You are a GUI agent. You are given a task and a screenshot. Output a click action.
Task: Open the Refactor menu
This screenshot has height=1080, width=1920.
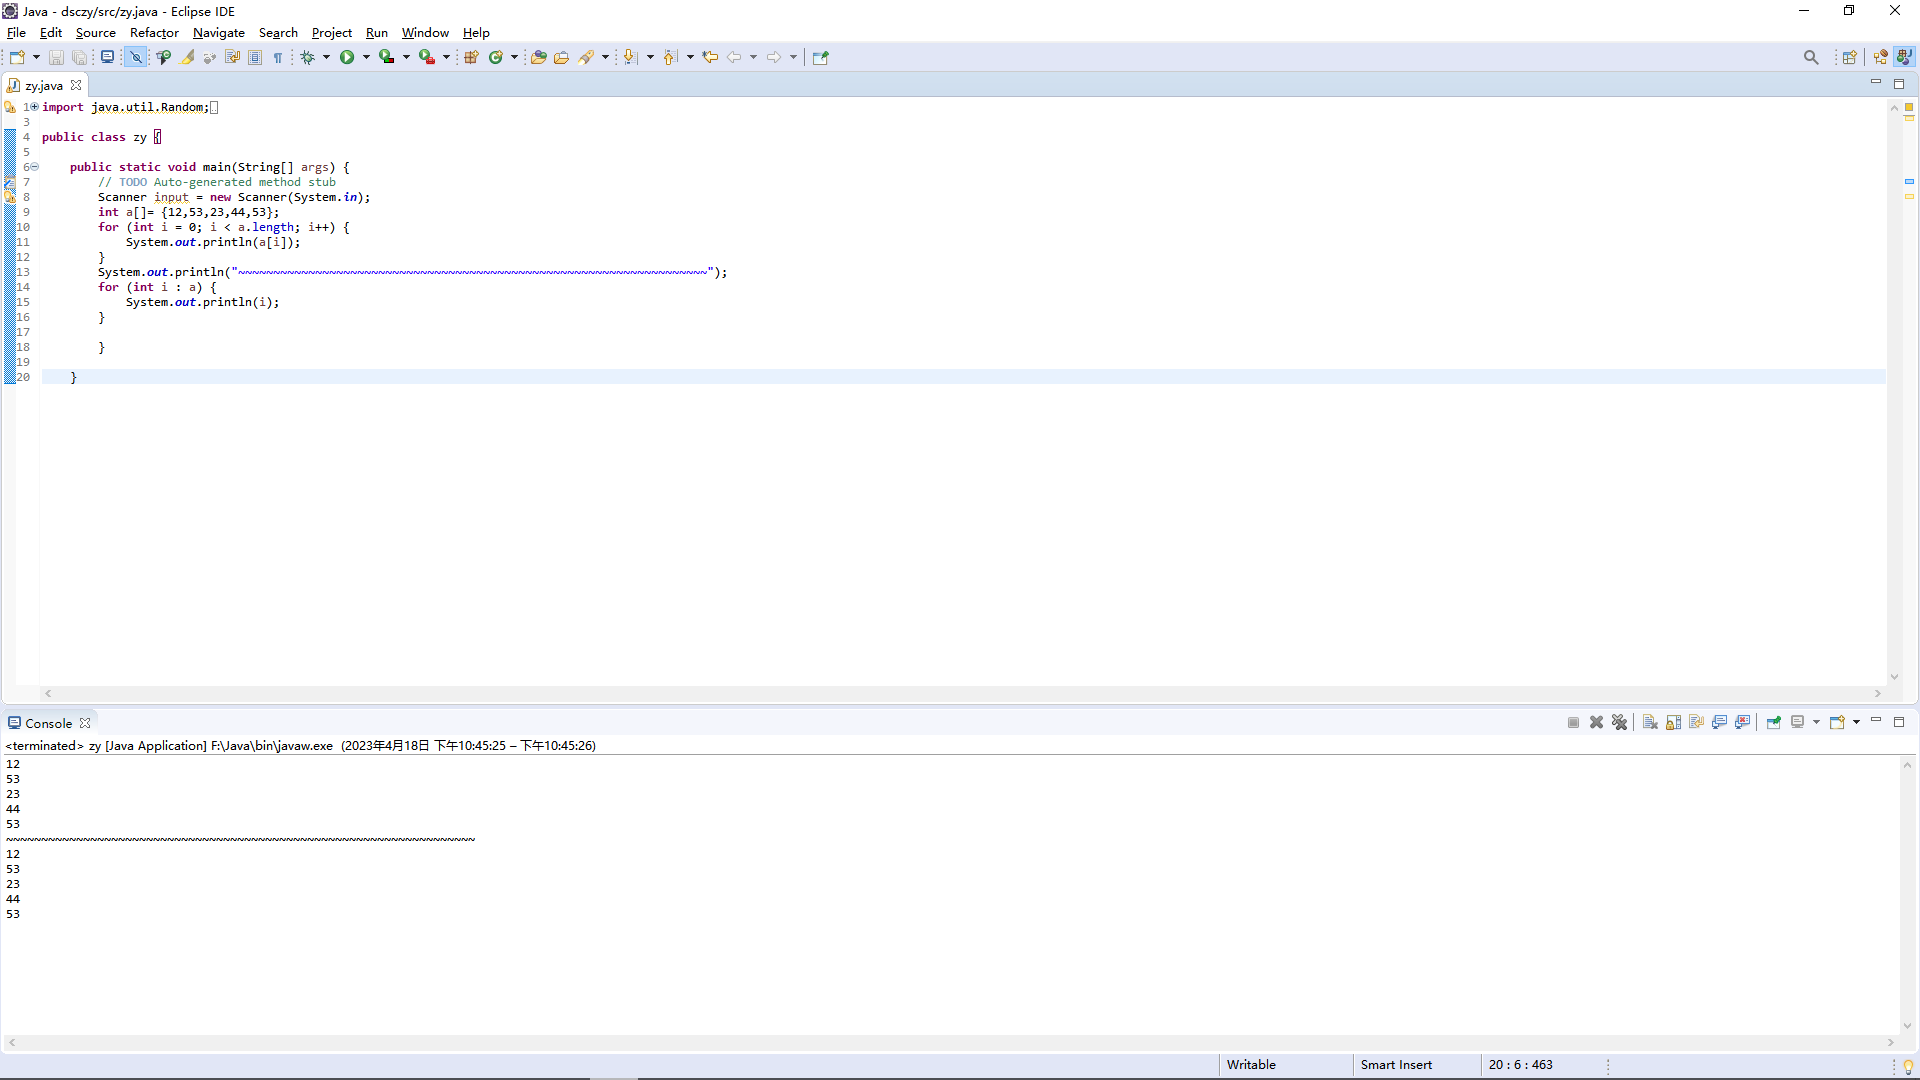[x=154, y=33]
